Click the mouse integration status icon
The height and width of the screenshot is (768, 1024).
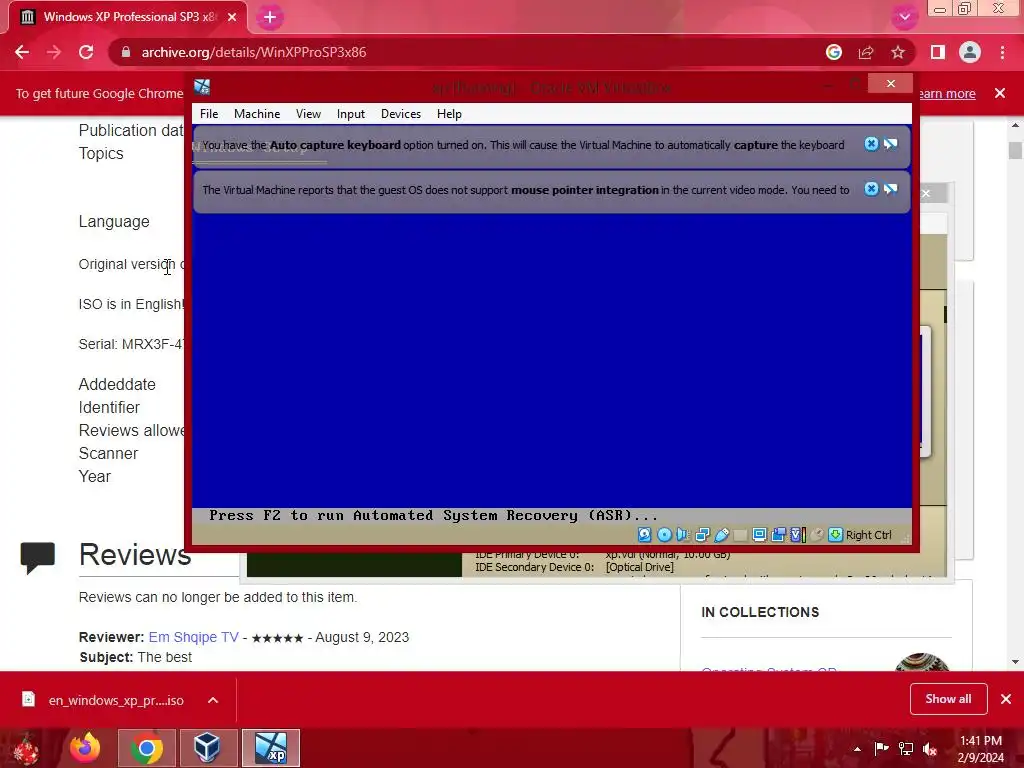coord(816,535)
